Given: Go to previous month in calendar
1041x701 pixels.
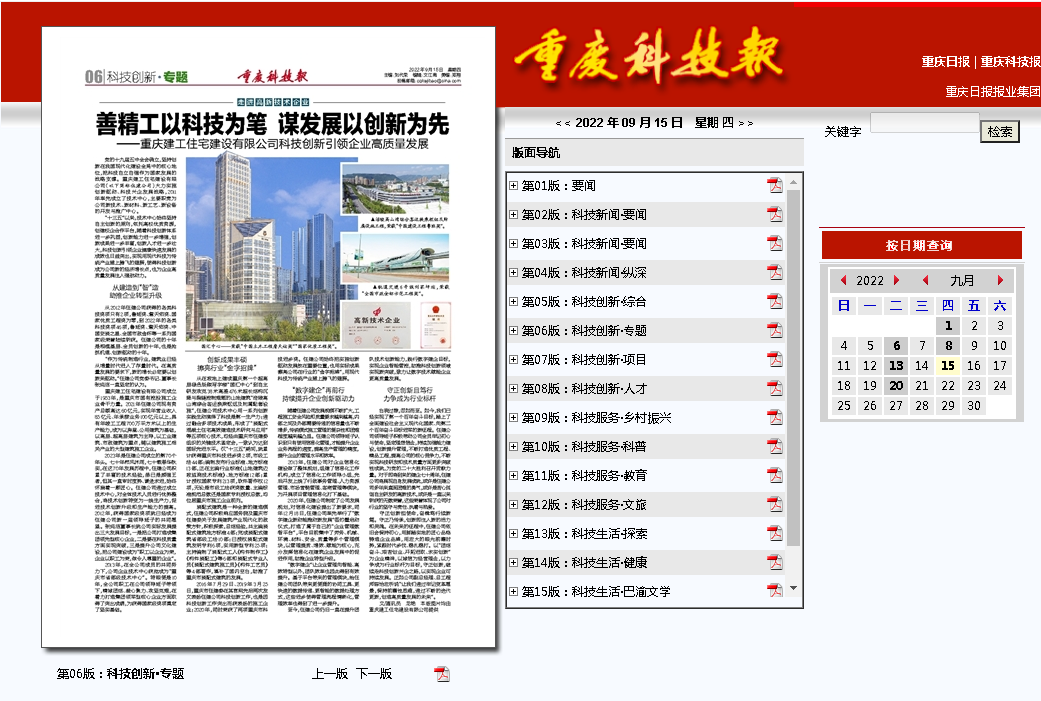Looking at the screenshot, I should [x=925, y=280].
